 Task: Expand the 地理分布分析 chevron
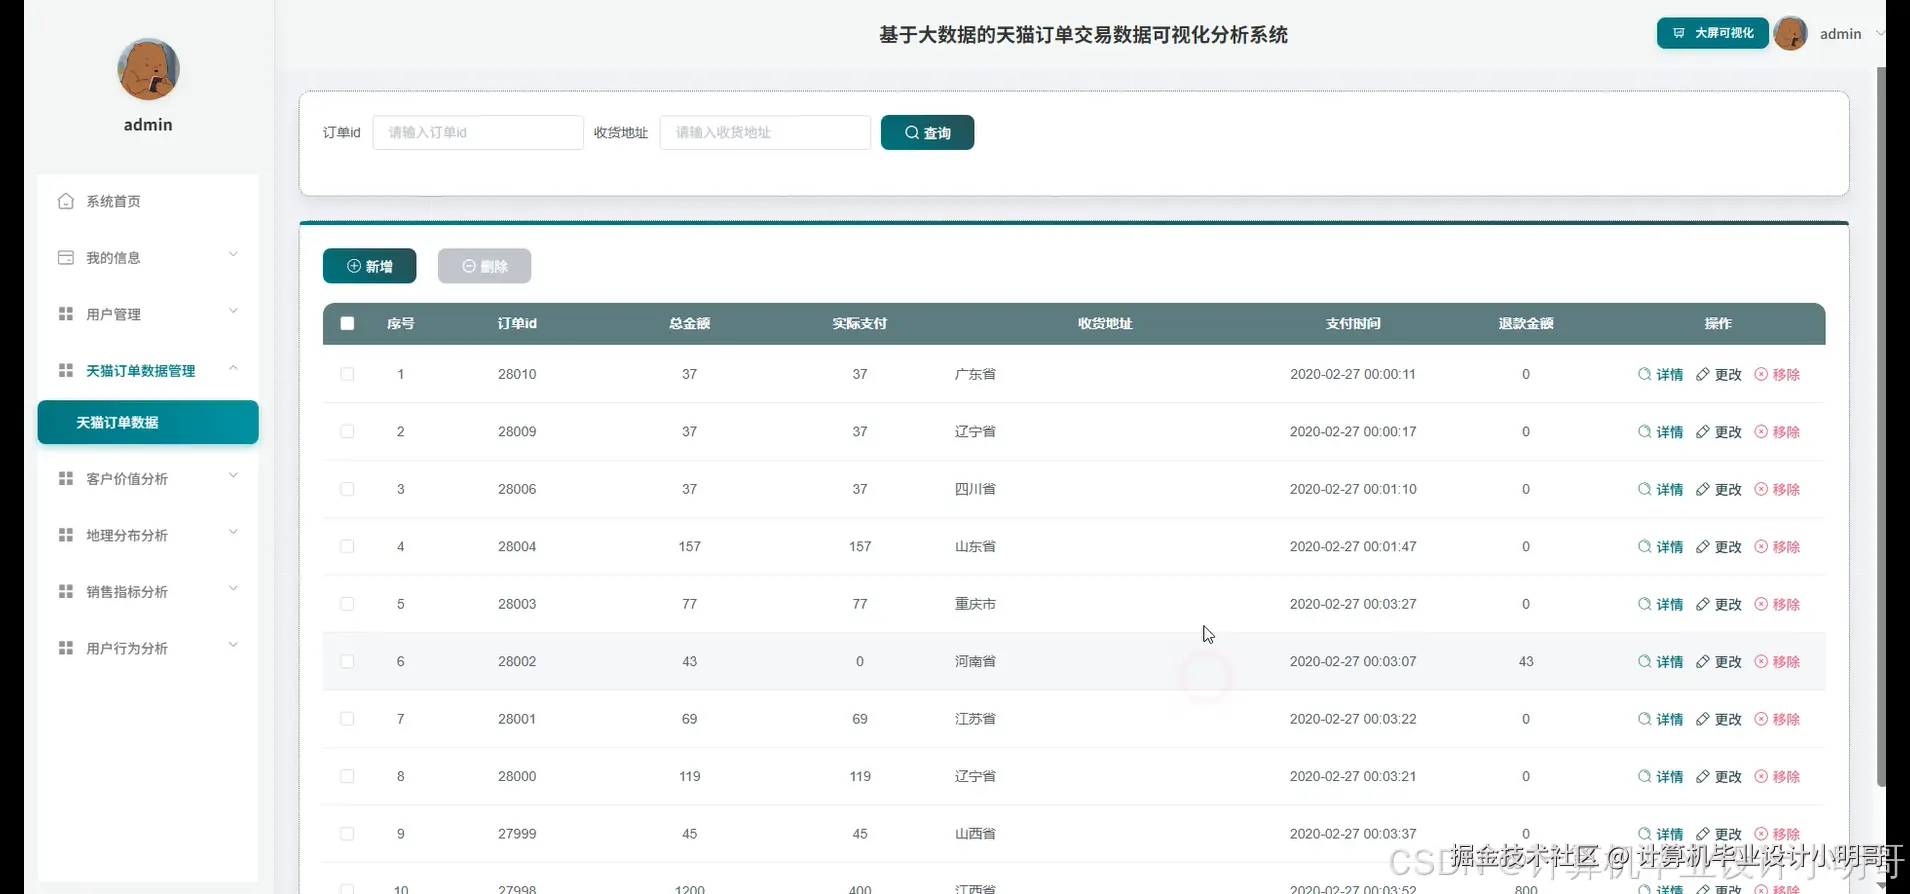tap(233, 532)
